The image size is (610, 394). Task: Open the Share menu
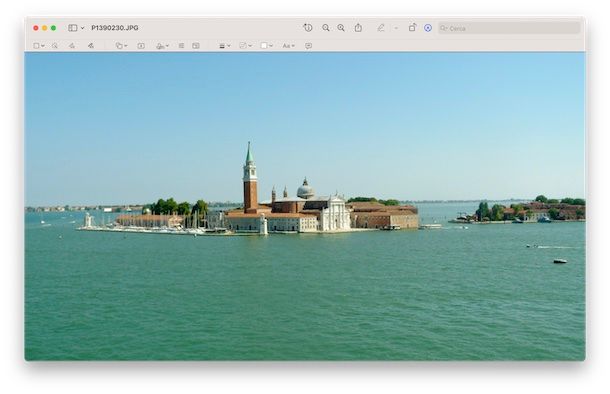coord(358,28)
